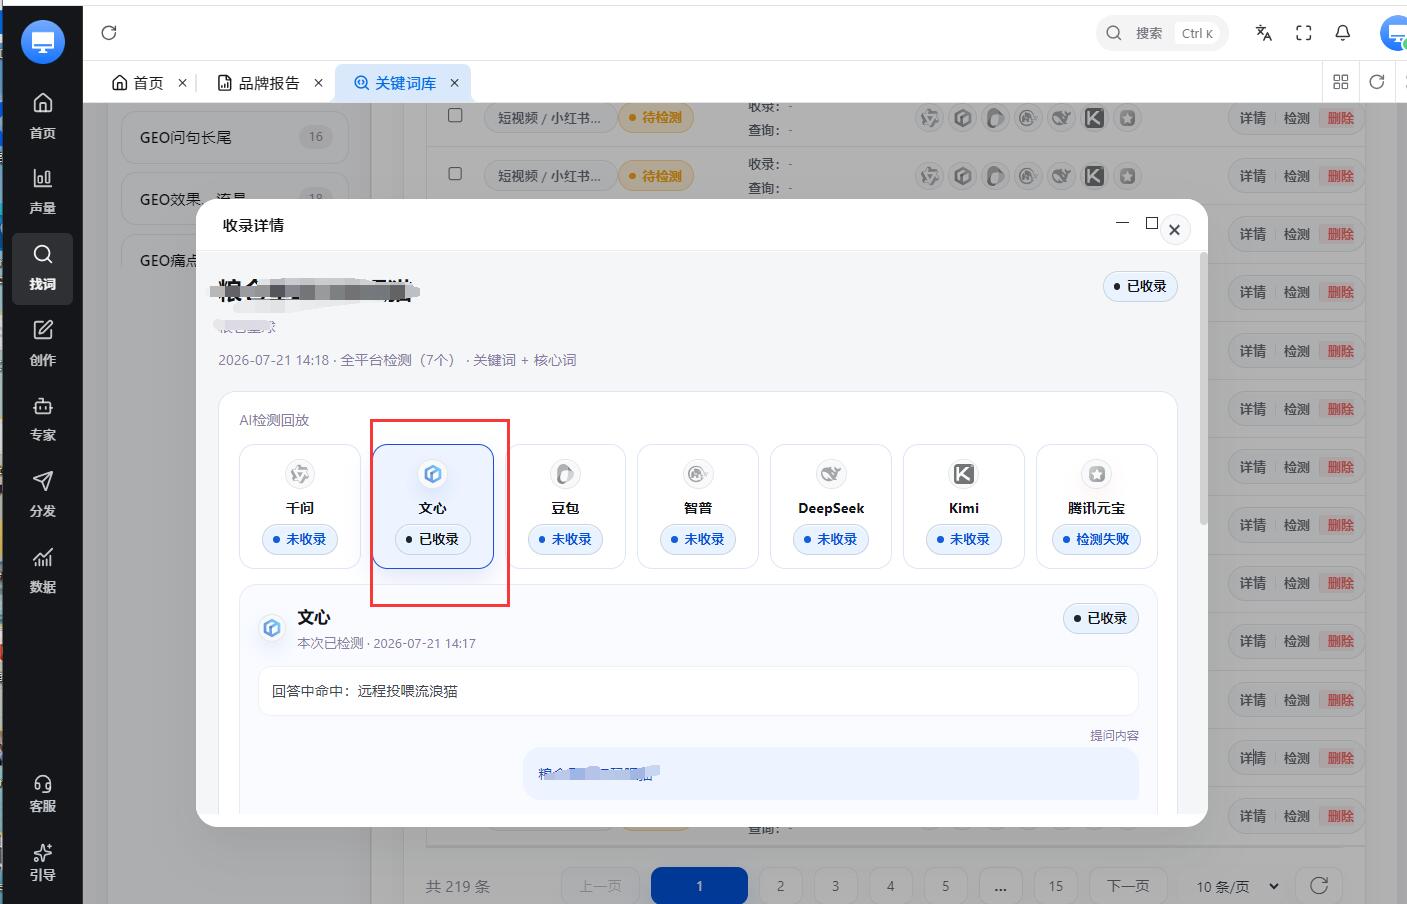This screenshot has height=904, width=1407.
Task: Tick the second row checkbox
Action: (455, 173)
